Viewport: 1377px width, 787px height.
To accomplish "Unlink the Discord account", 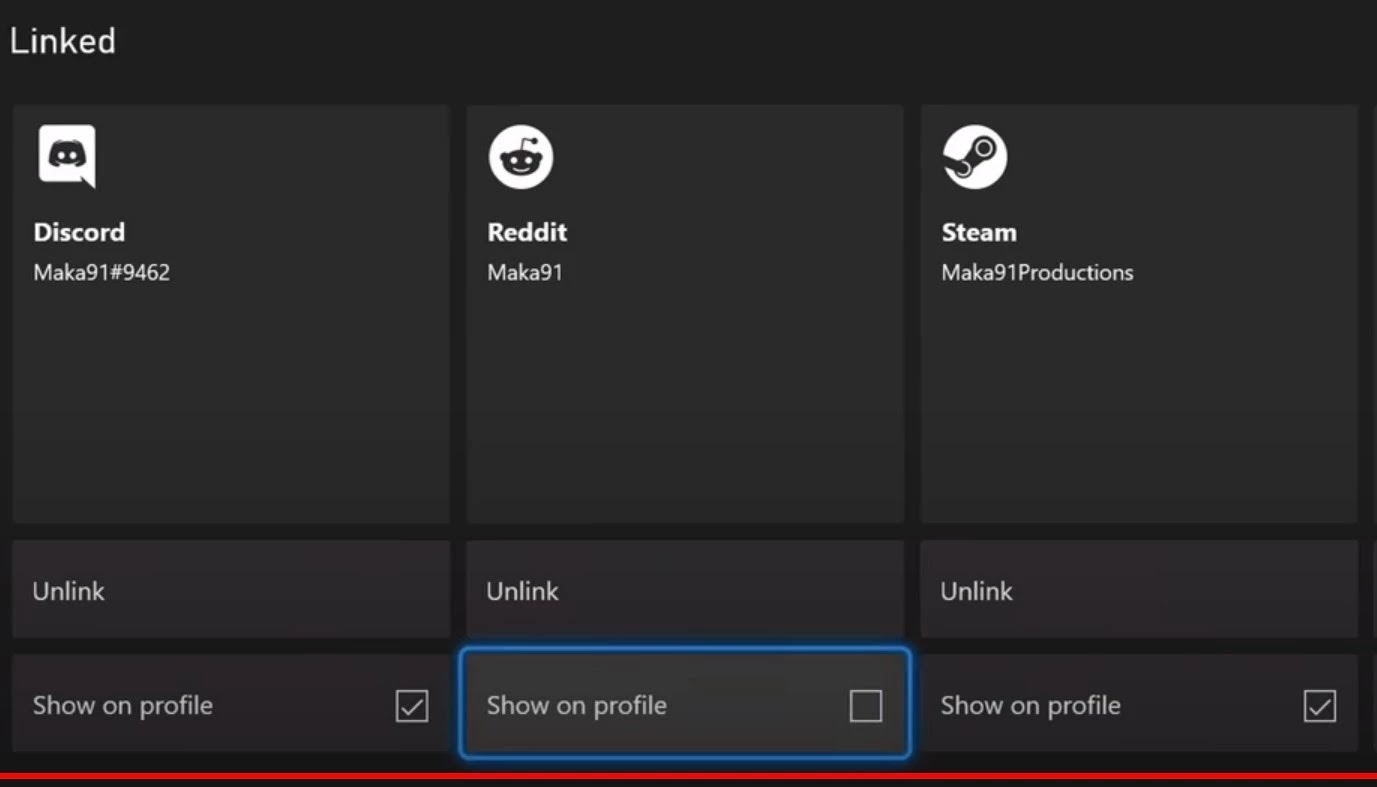I will click(231, 590).
